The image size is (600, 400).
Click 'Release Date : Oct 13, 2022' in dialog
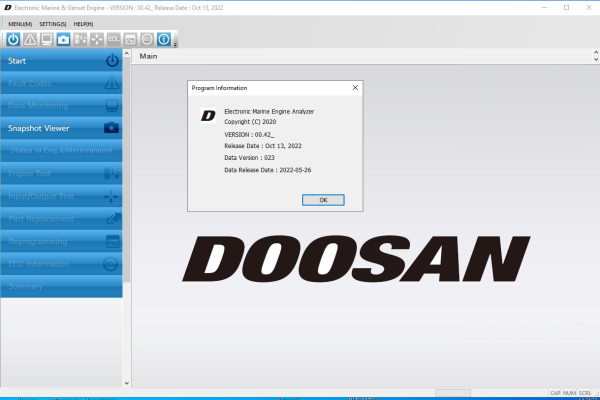pyautogui.click(x=263, y=146)
